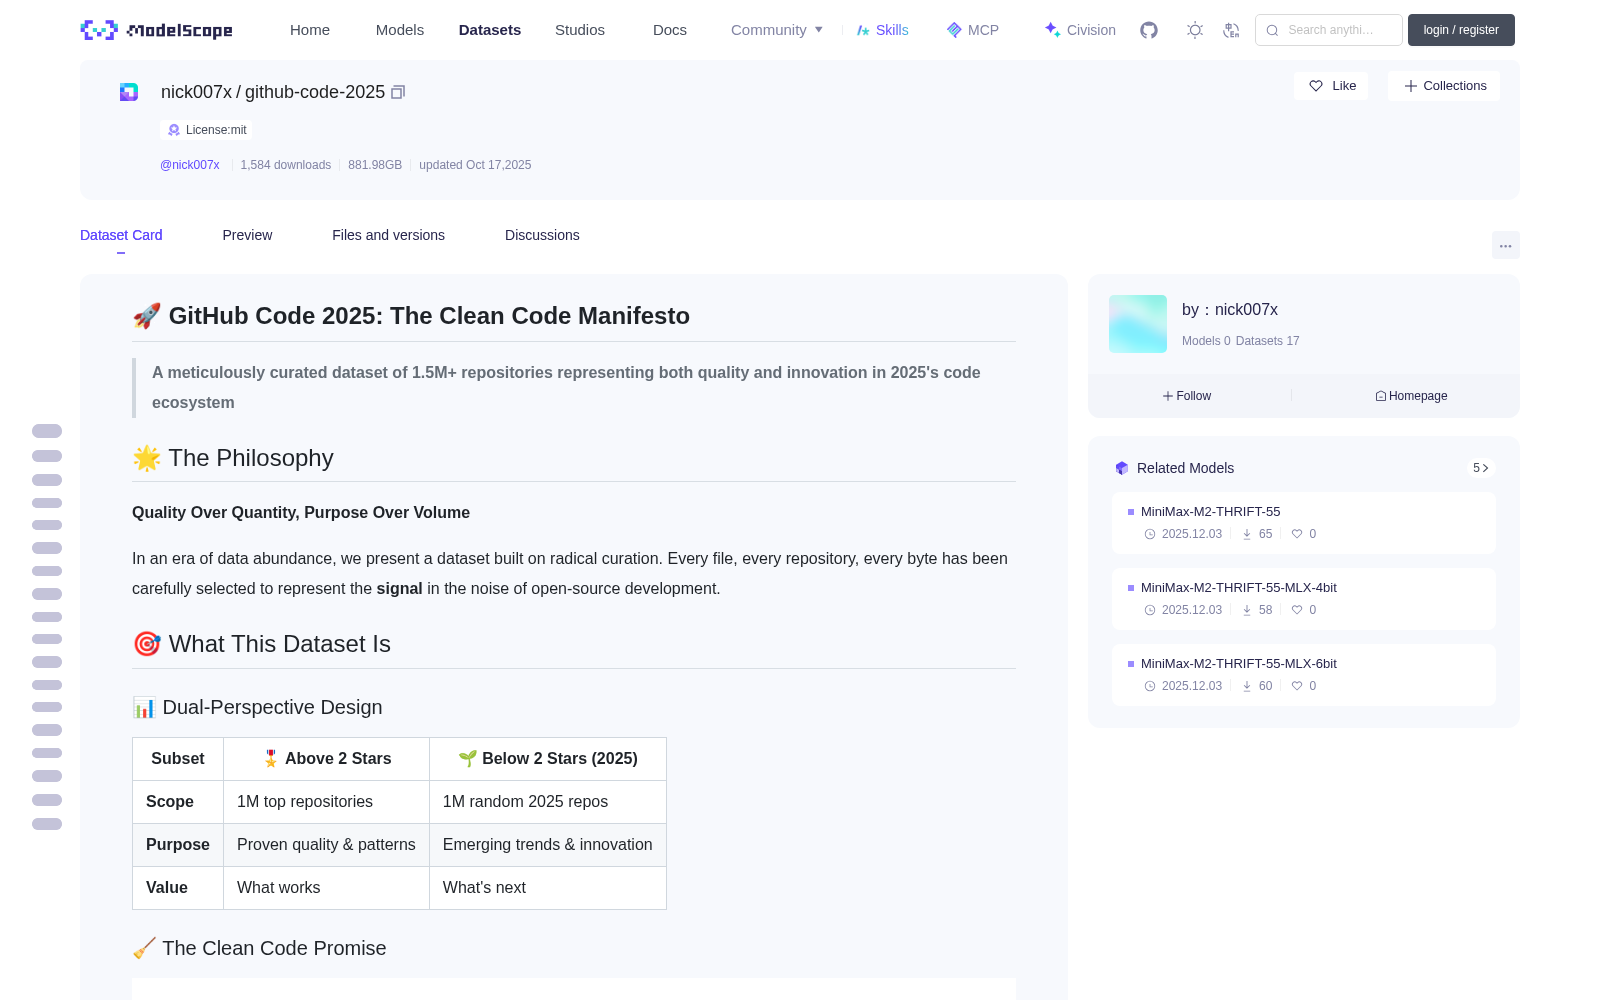Open the GitHub icon link

(1149, 30)
